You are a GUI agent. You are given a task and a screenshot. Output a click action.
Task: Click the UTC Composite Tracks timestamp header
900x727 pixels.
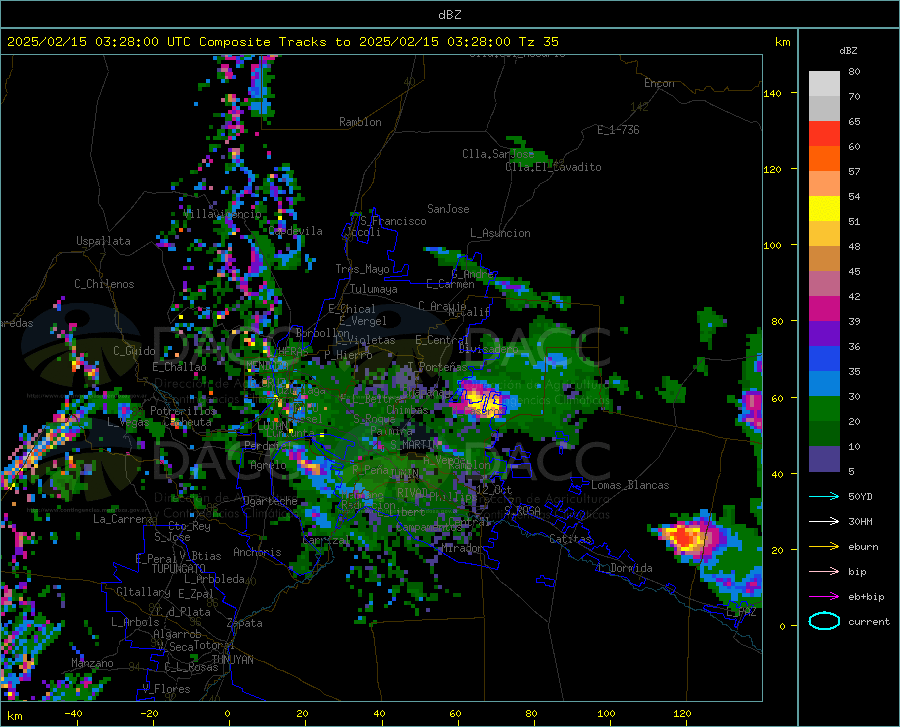point(282,41)
